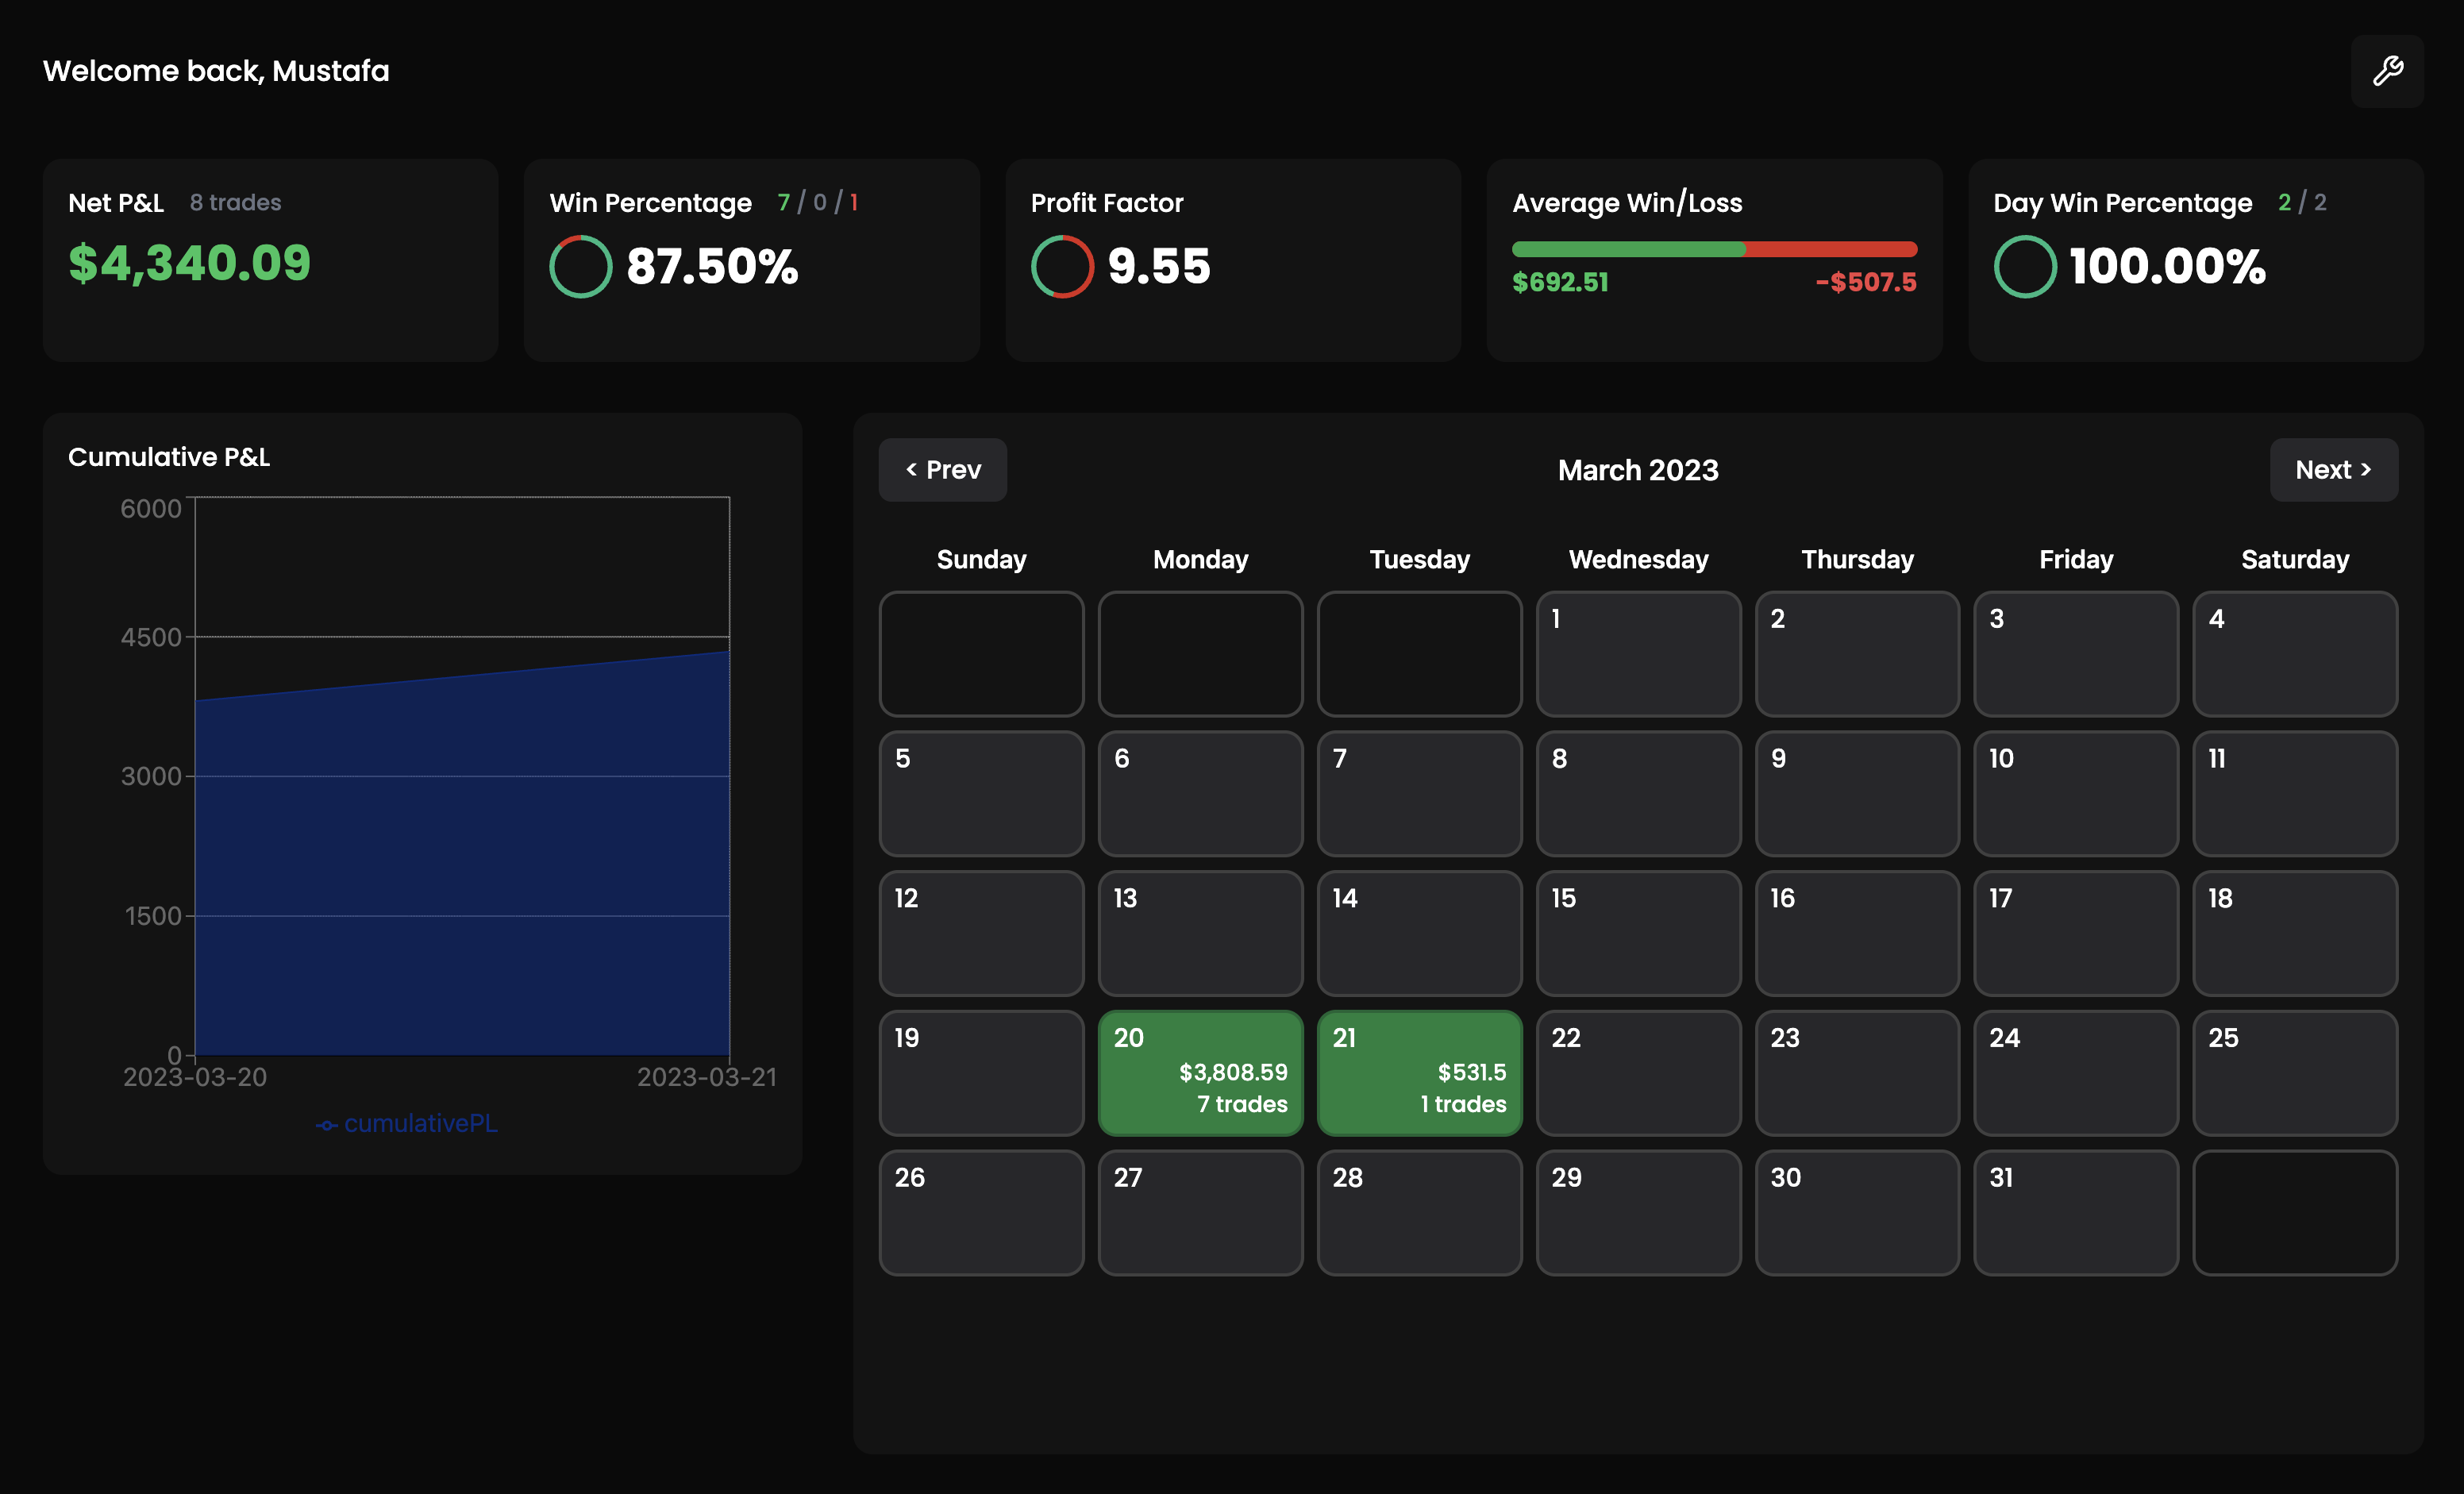Click the Win Percentage donut ring

tap(580, 266)
